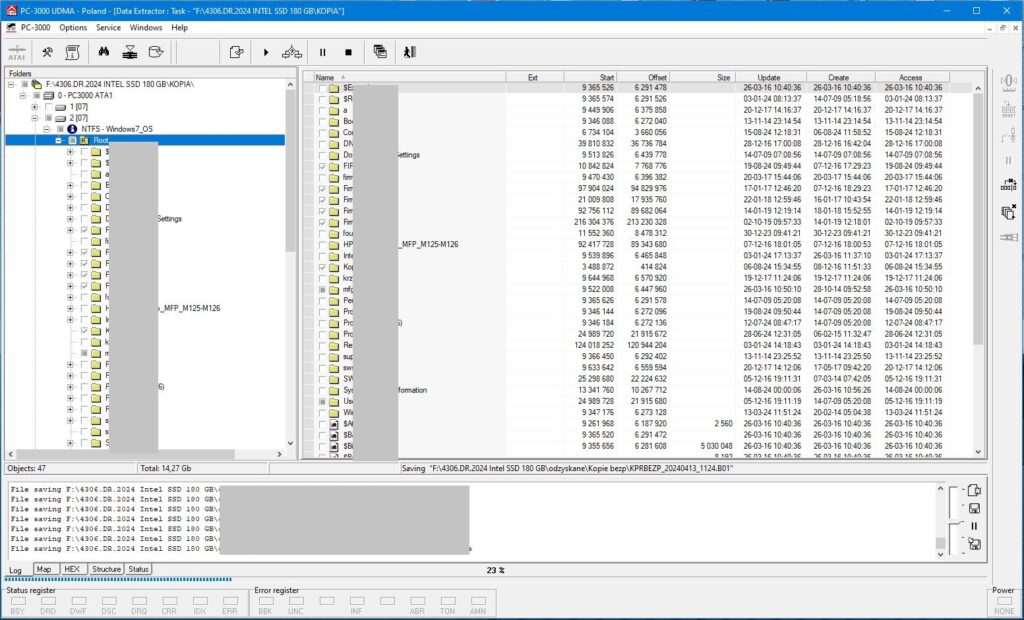This screenshot has width=1024, height=620.
Task: Sort file list by Create column
Action: click(x=840, y=77)
